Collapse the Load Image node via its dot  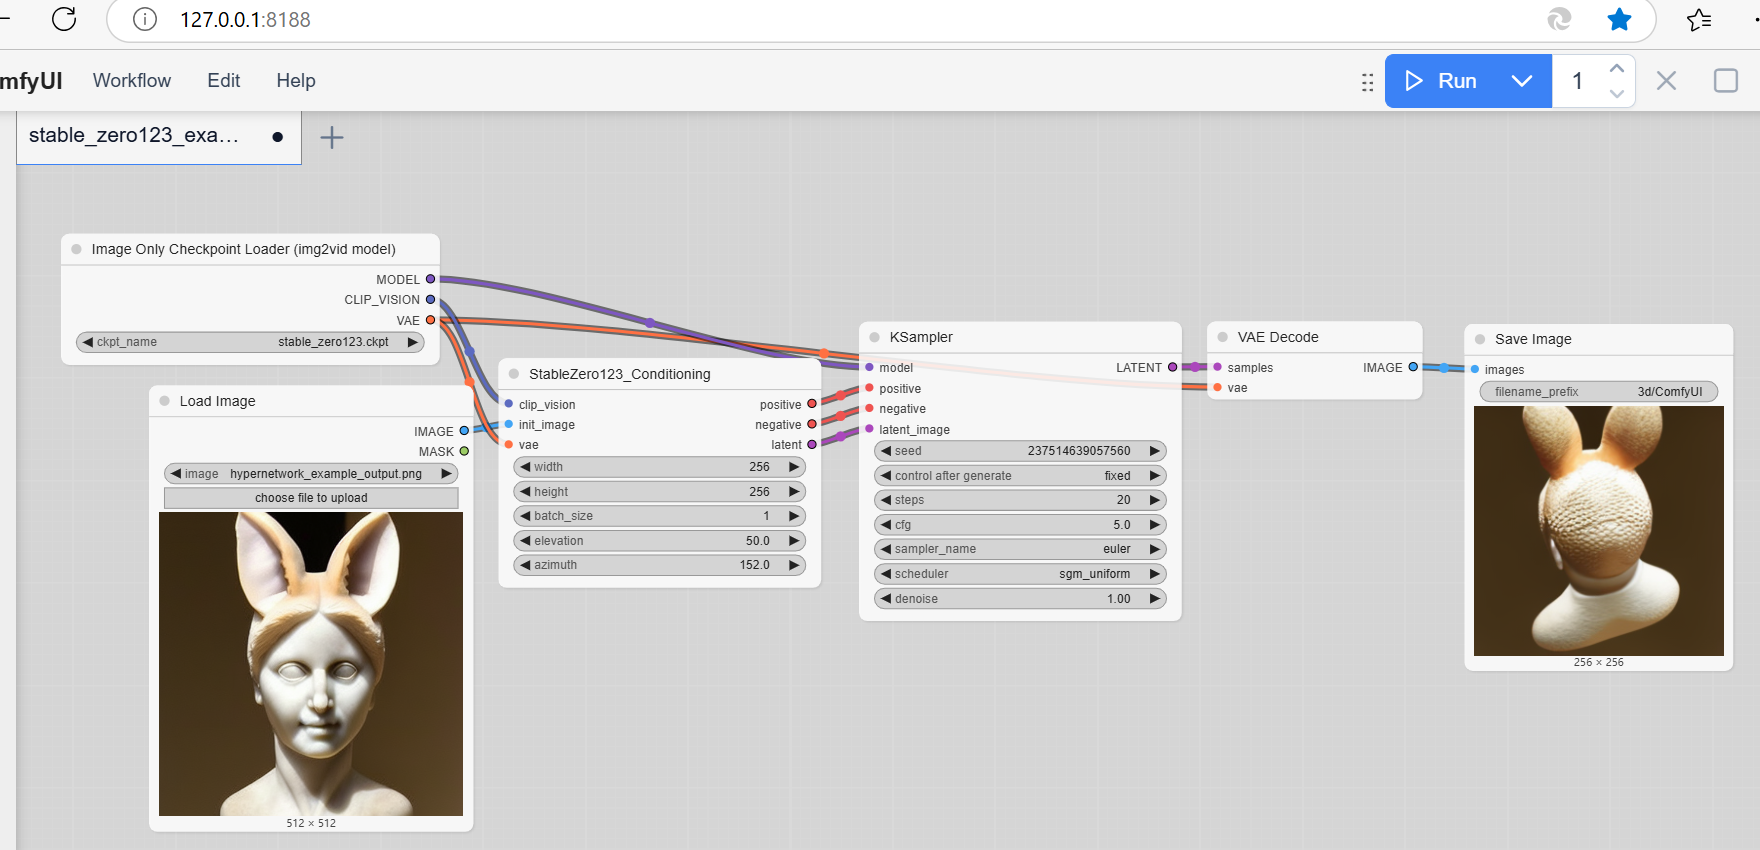point(164,401)
